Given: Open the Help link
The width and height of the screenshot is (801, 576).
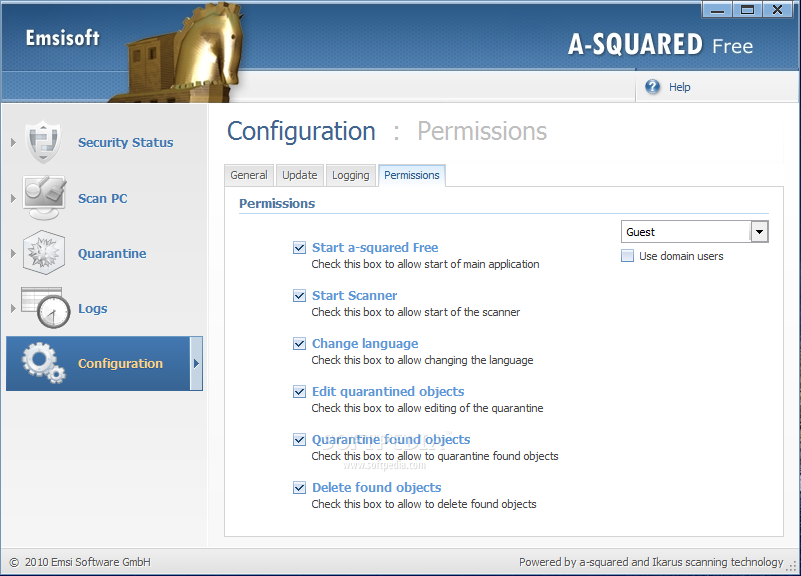Looking at the screenshot, I should 679,87.
